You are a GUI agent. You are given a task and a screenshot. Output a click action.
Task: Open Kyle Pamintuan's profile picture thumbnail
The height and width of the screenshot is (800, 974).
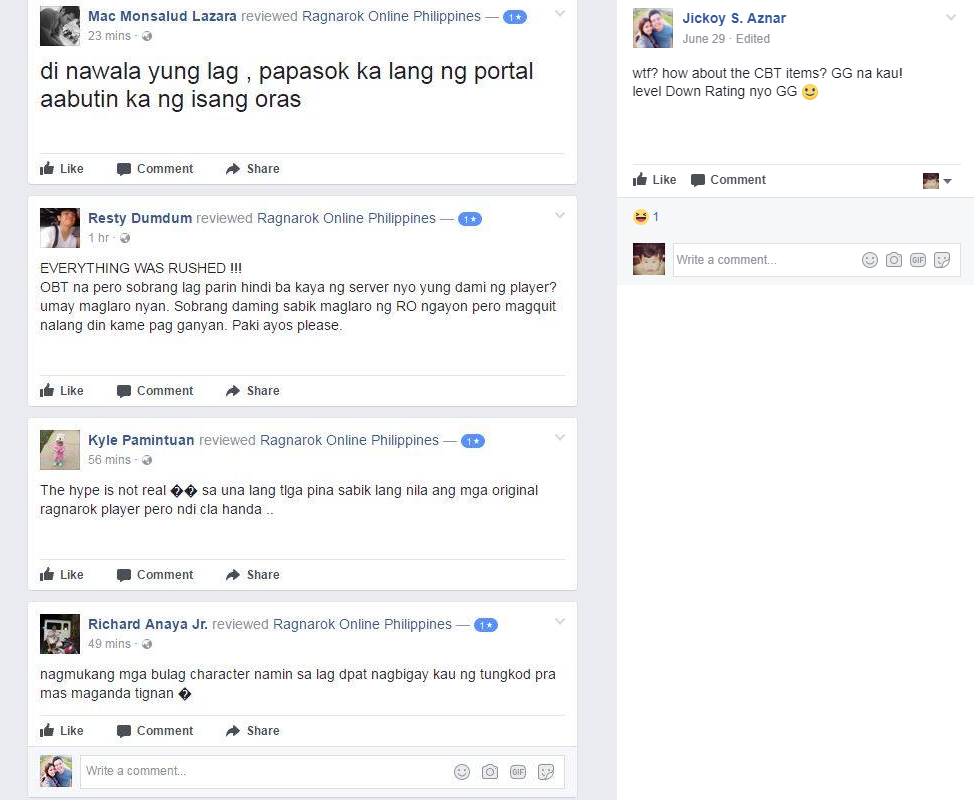point(60,450)
